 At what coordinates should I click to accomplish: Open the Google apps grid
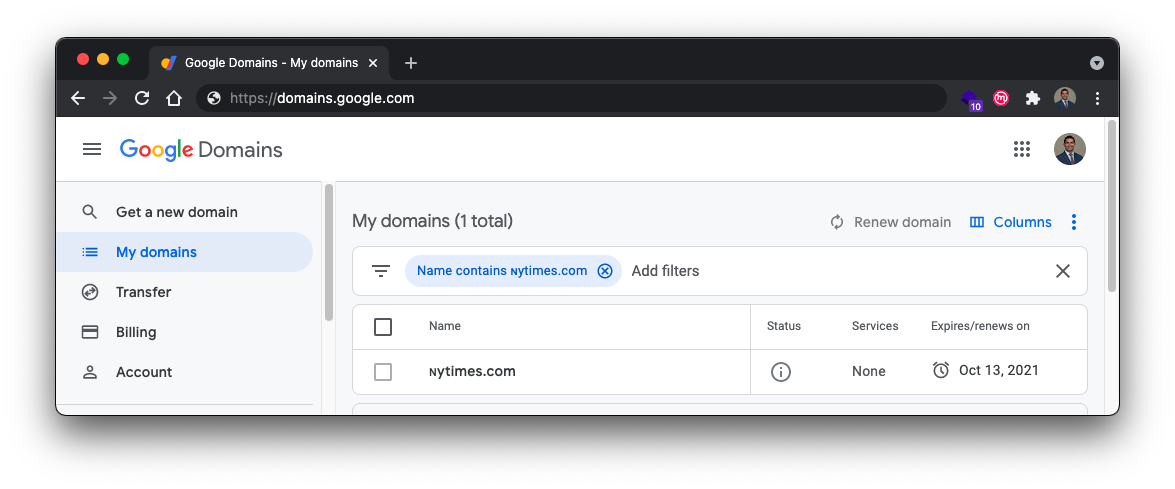(x=1021, y=150)
